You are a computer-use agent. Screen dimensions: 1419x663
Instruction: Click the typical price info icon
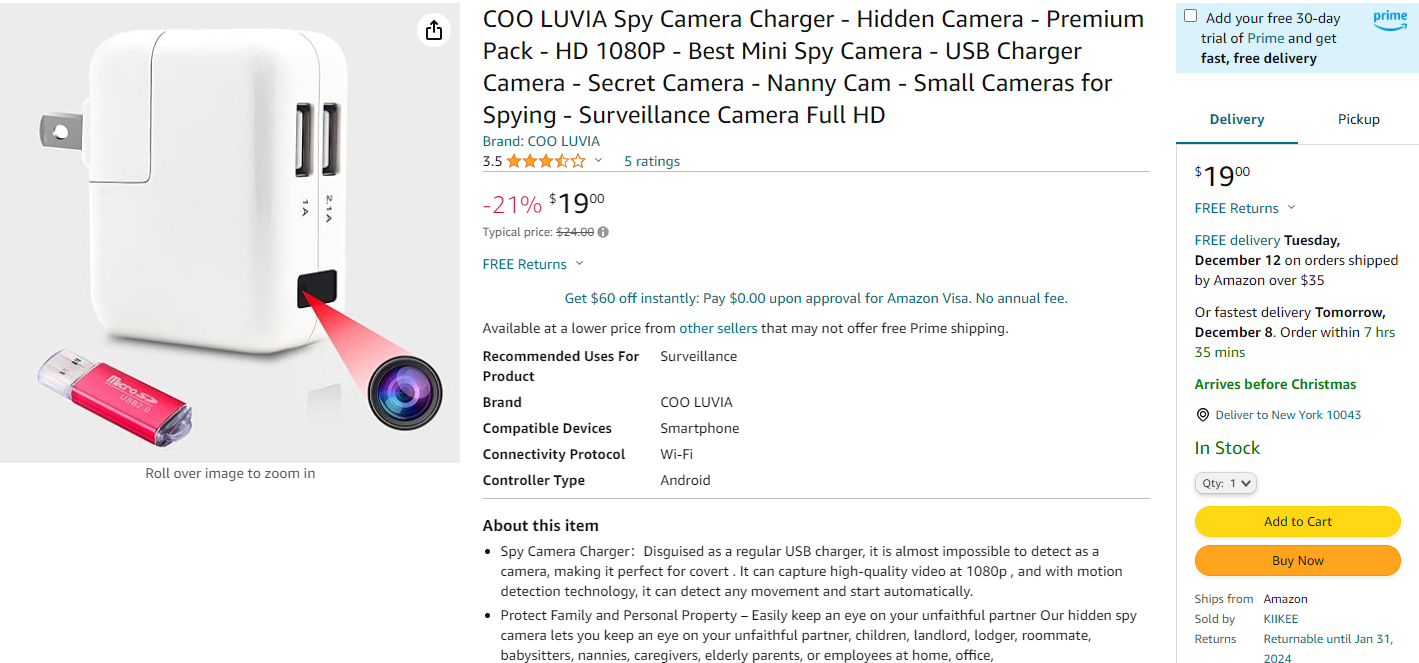point(603,232)
